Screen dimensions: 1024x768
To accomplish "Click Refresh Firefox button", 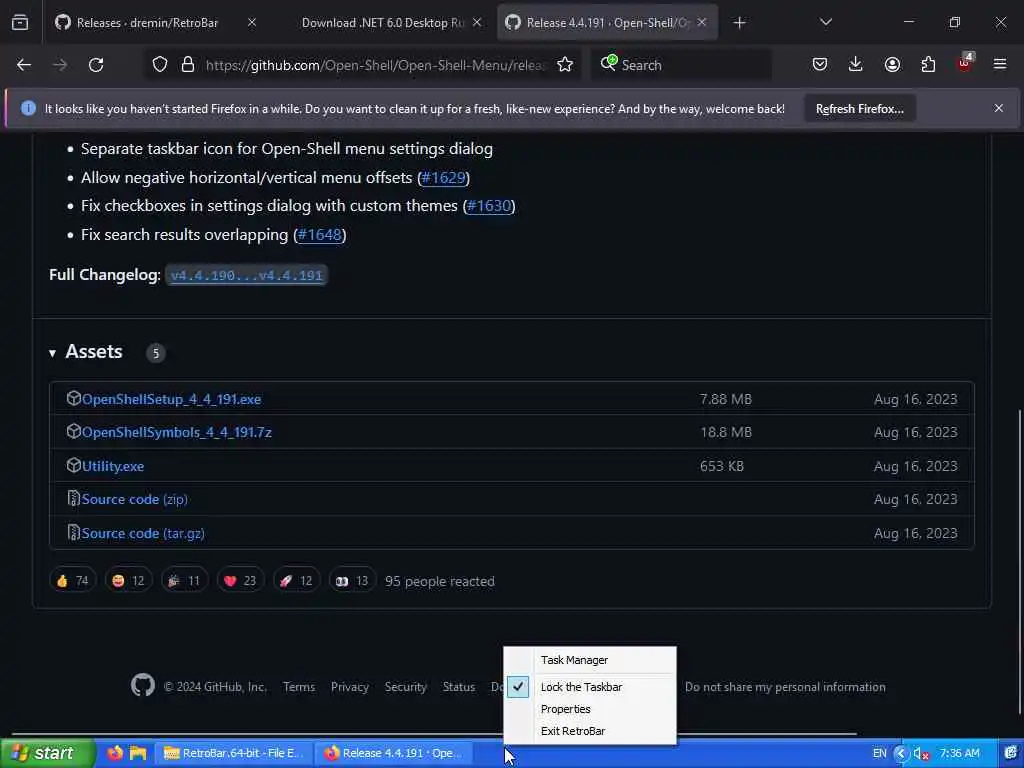I will tap(859, 108).
